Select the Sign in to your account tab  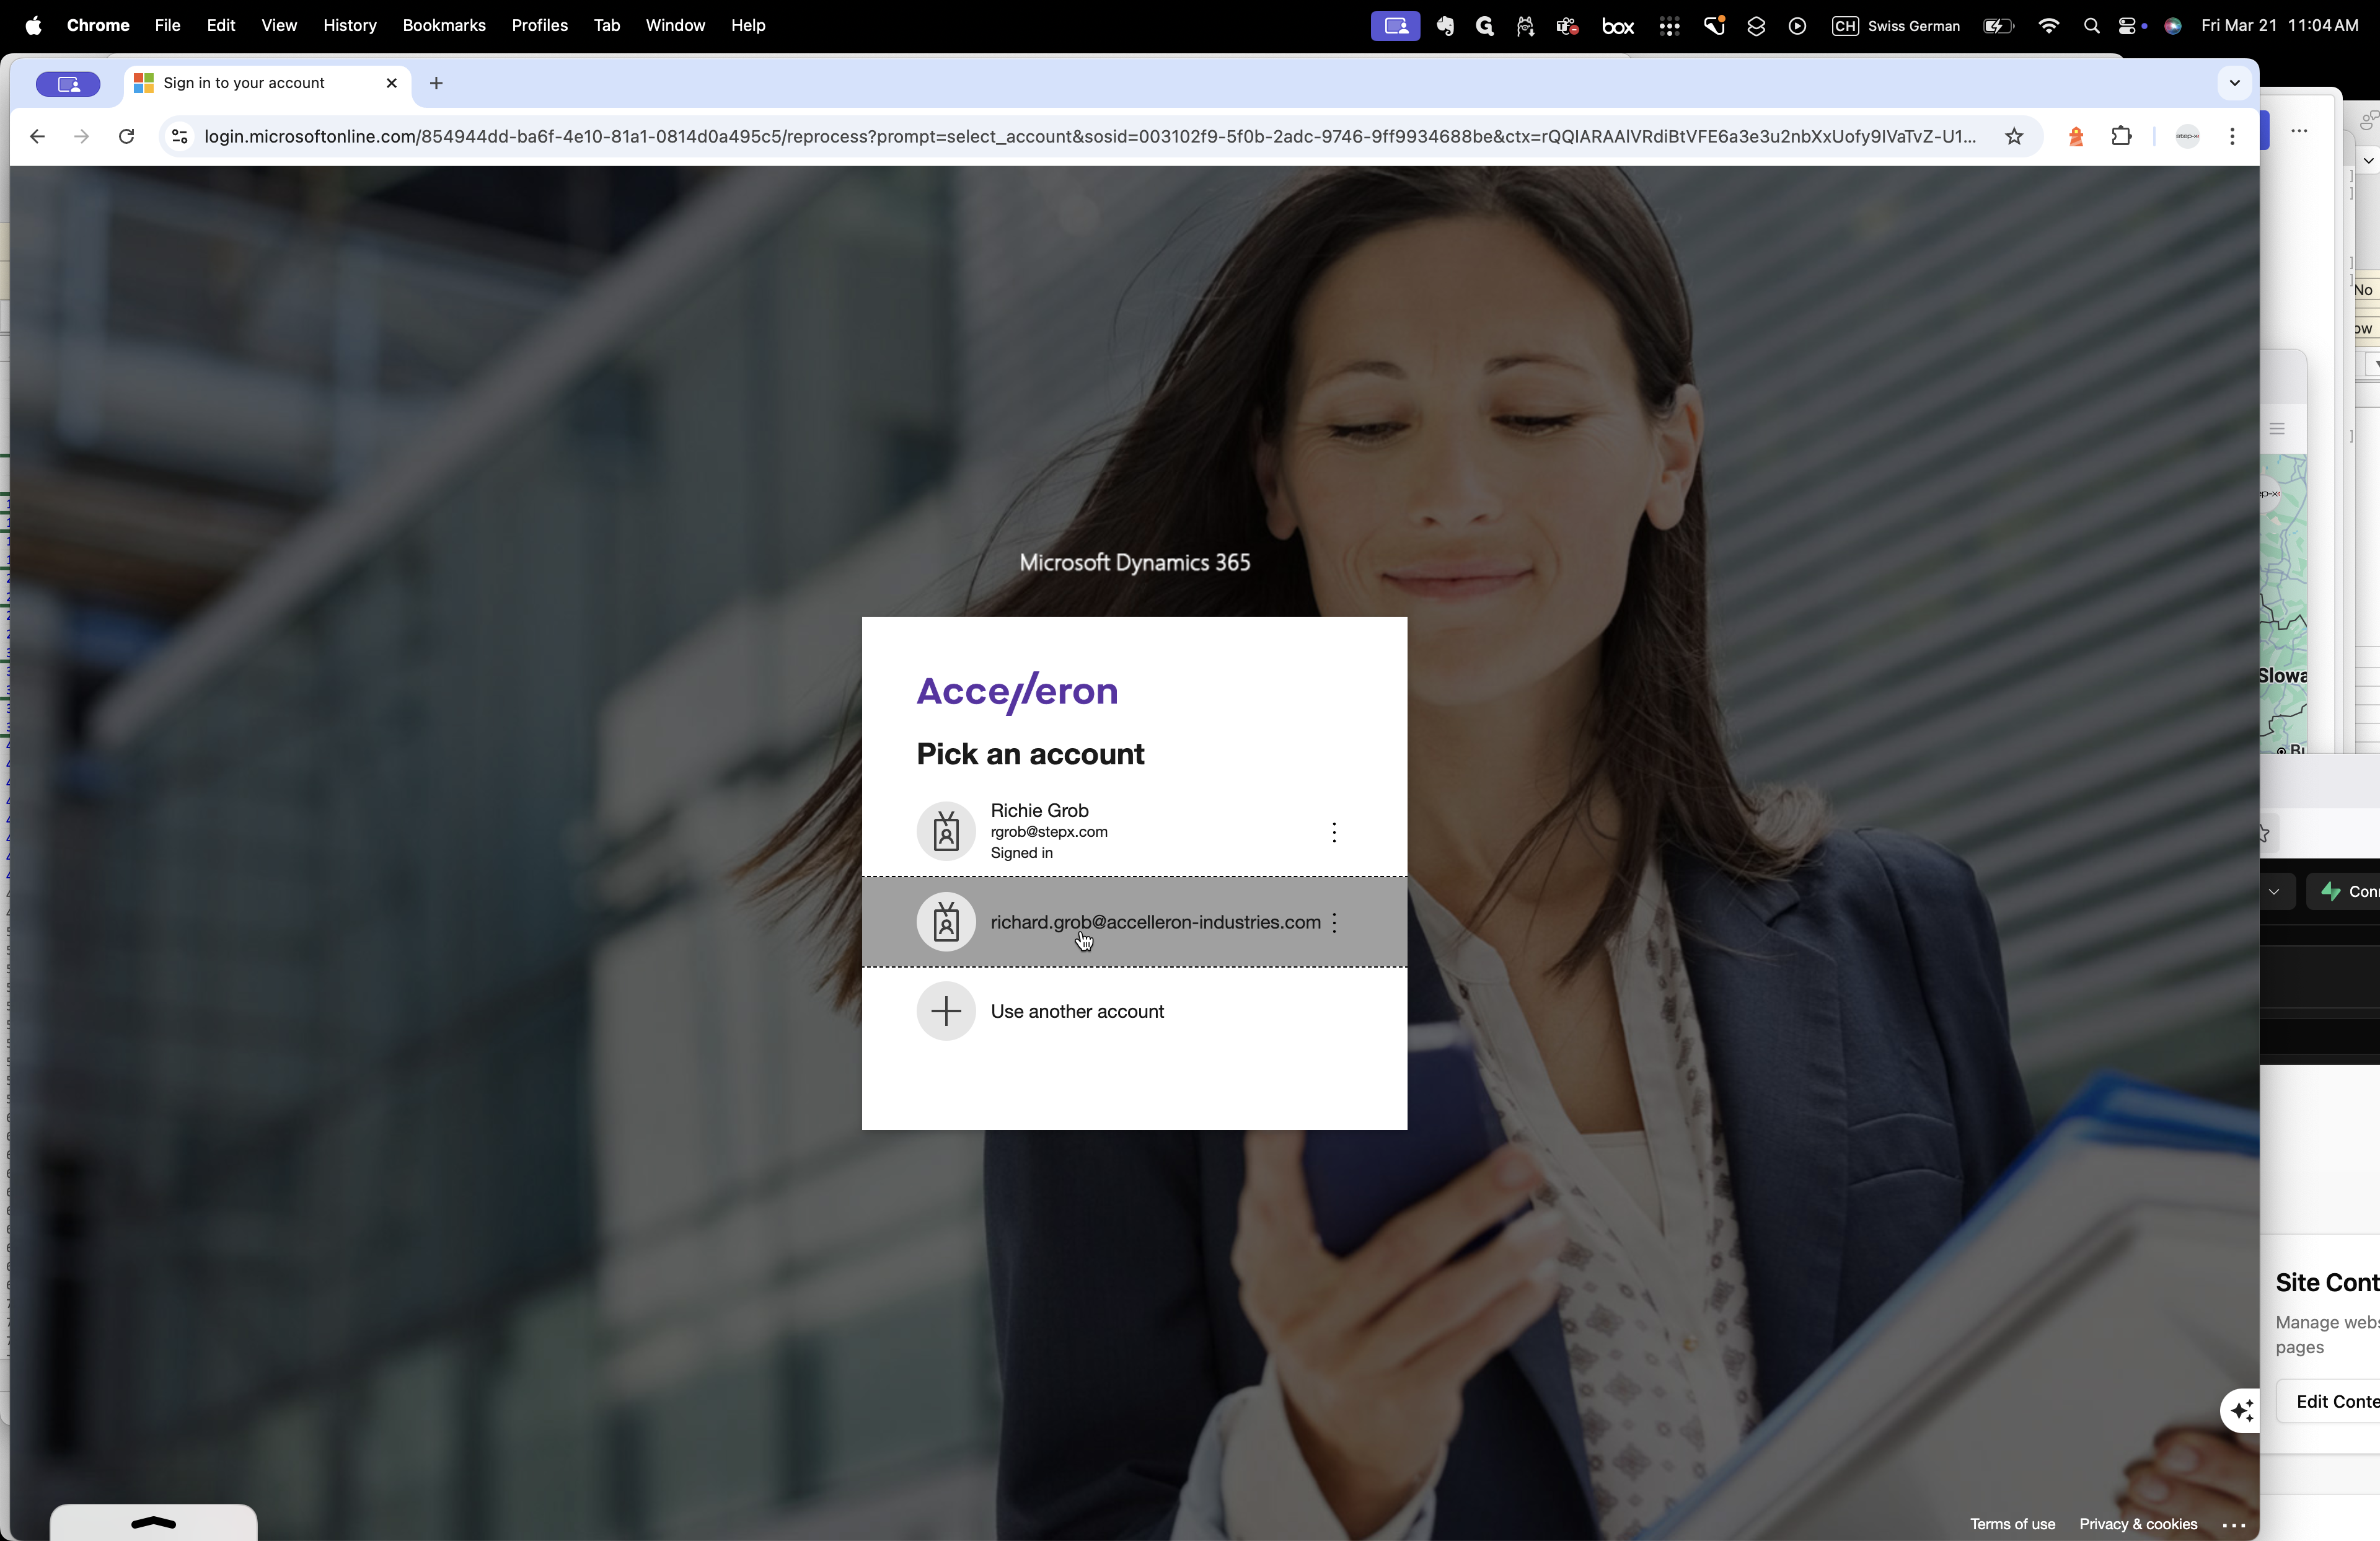(x=268, y=83)
